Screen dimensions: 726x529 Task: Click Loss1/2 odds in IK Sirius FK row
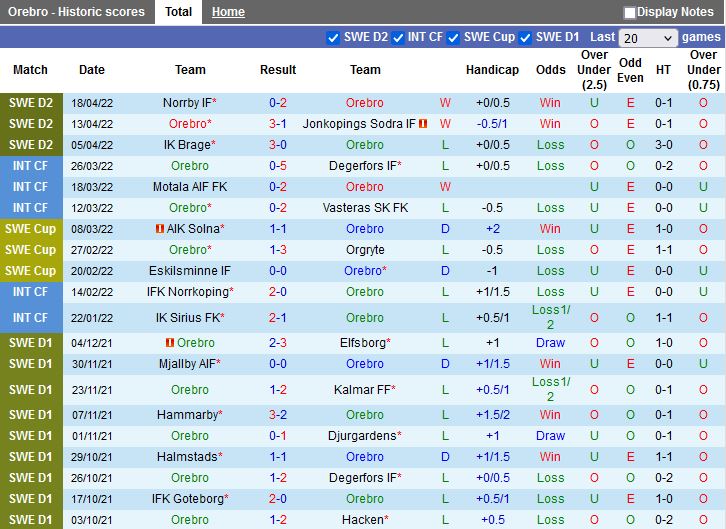tap(551, 317)
